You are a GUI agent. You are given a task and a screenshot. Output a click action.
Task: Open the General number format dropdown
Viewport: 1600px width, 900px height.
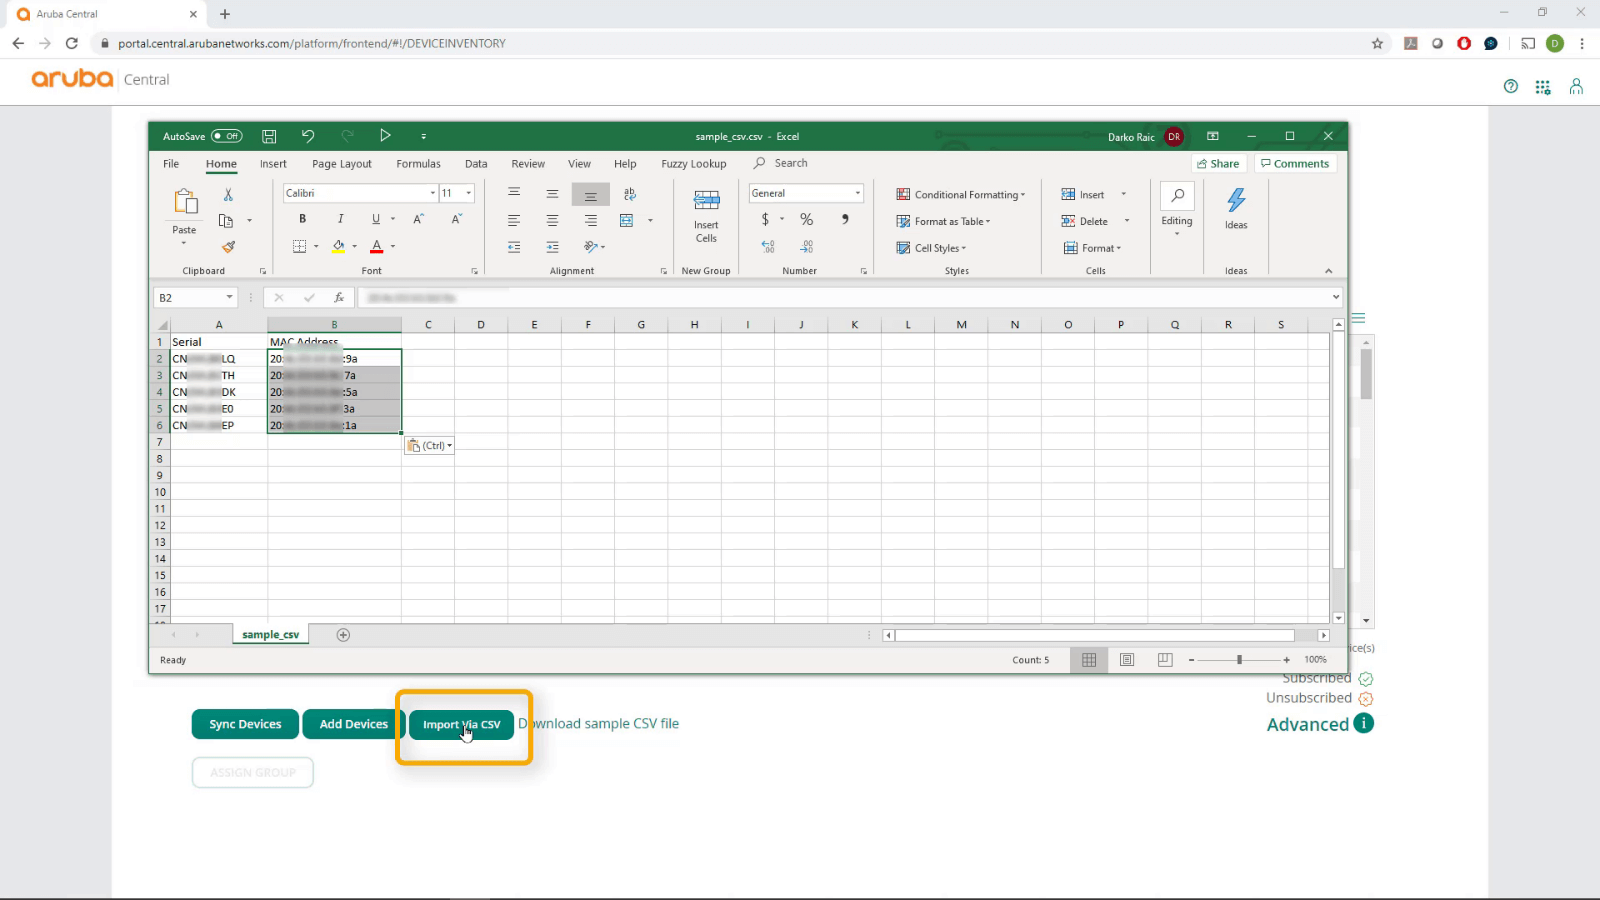857,193
